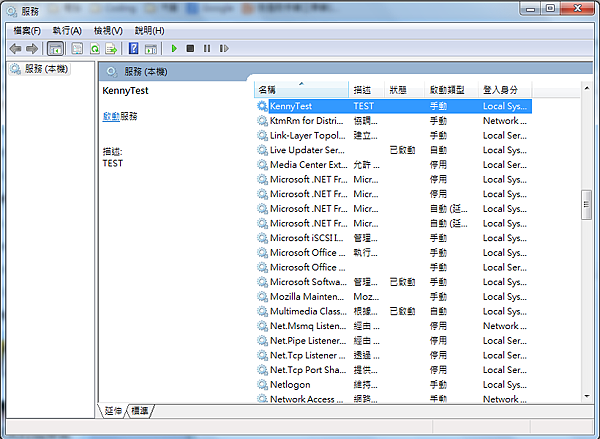
Task: Click the gear icon of Microsoft iSCSI I... row
Action: 262,238
